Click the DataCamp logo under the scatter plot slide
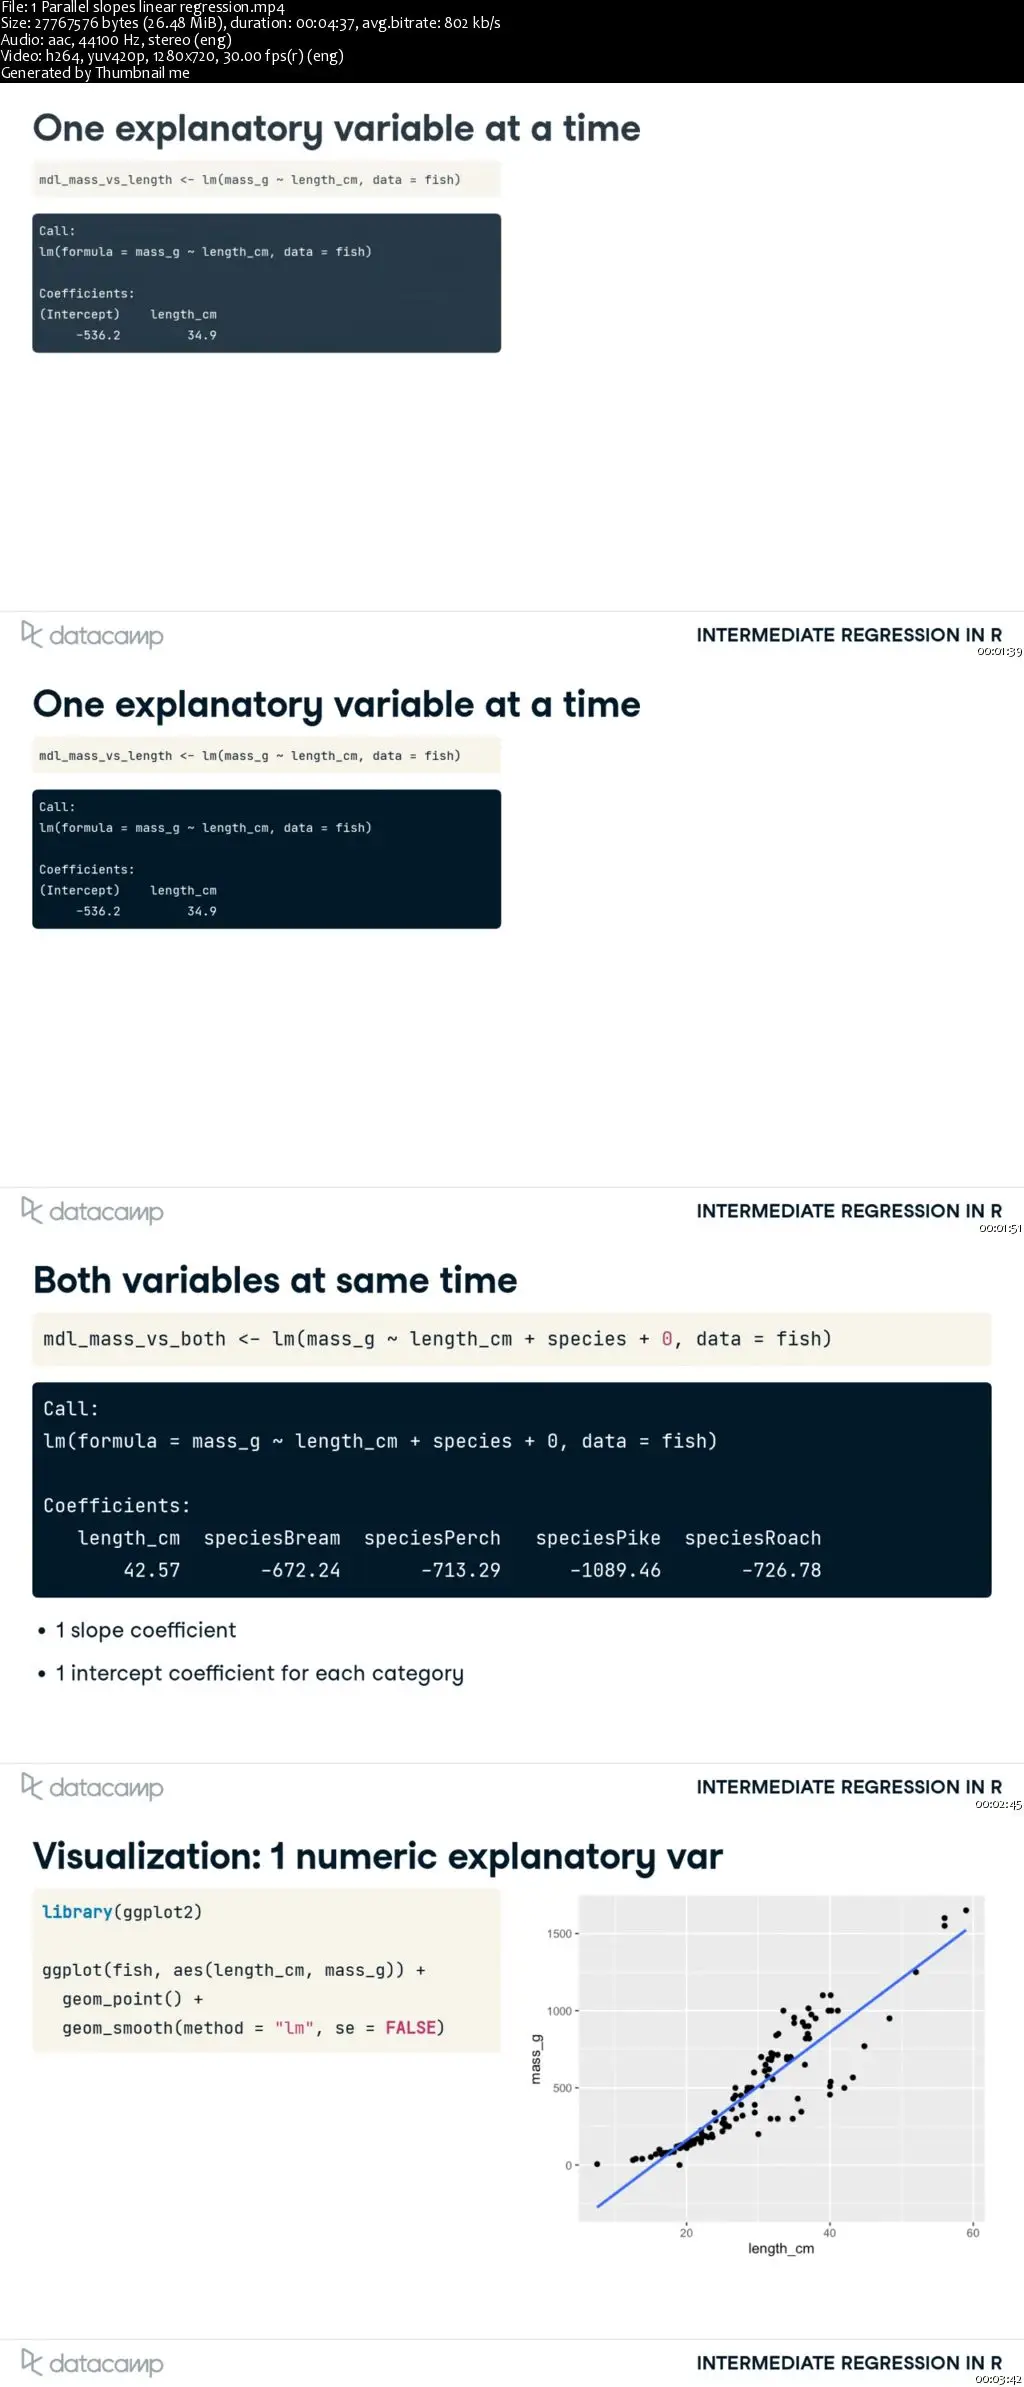The height and width of the screenshot is (2387, 1024). tap(92, 2364)
